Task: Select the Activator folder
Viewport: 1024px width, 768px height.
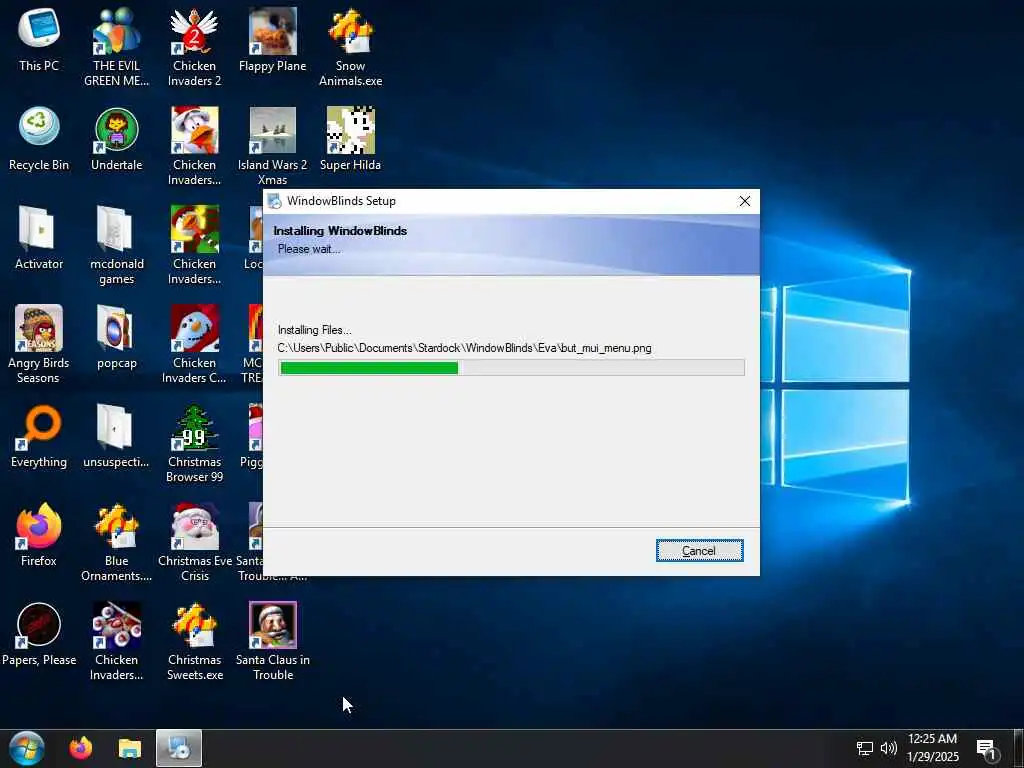Action: (39, 238)
